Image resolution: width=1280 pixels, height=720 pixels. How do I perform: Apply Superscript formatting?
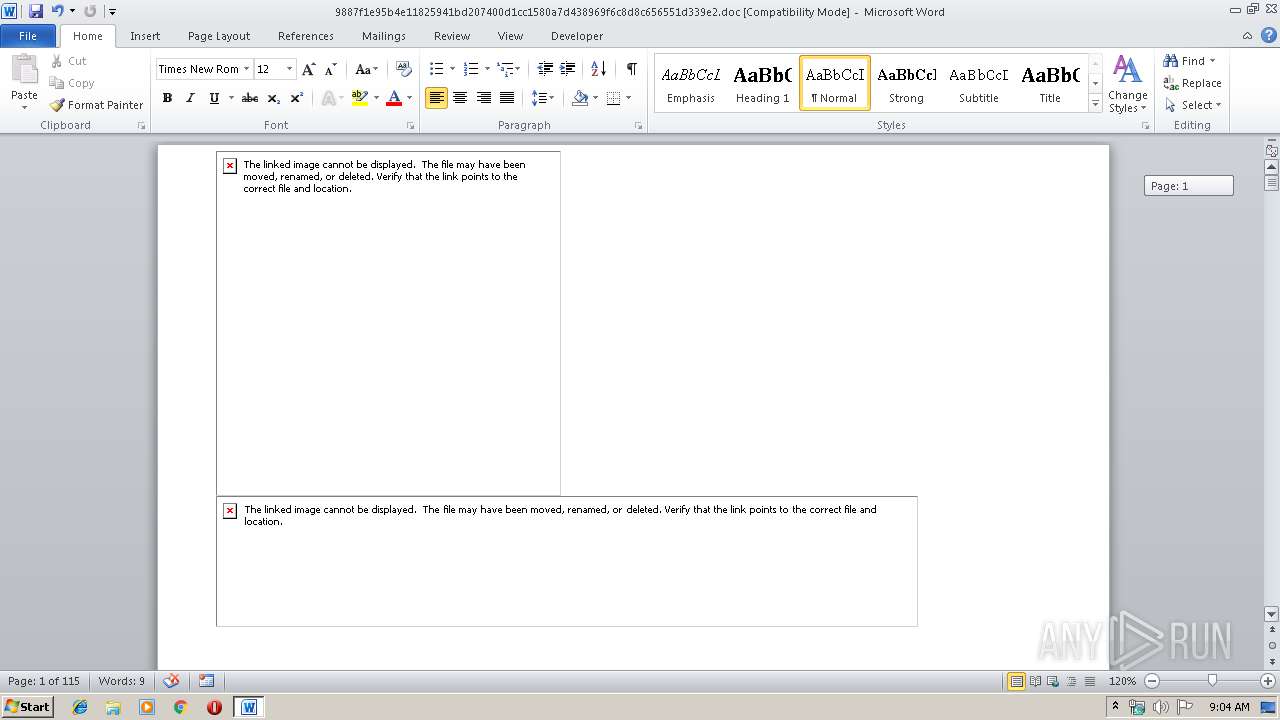[x=297, y=98]
